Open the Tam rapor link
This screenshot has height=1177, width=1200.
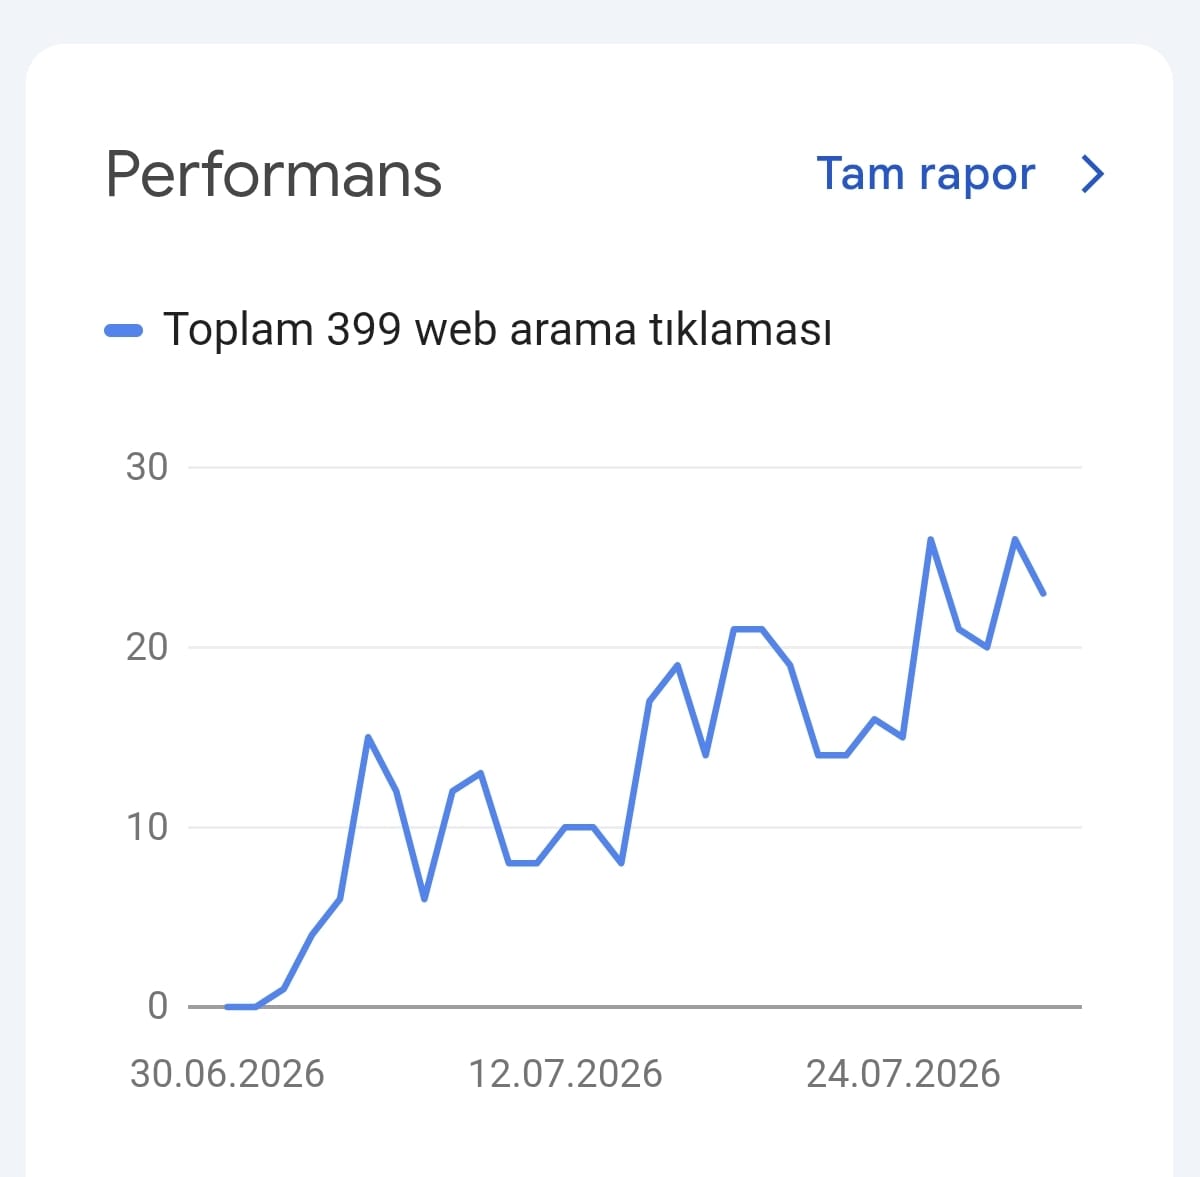[925, 174]
